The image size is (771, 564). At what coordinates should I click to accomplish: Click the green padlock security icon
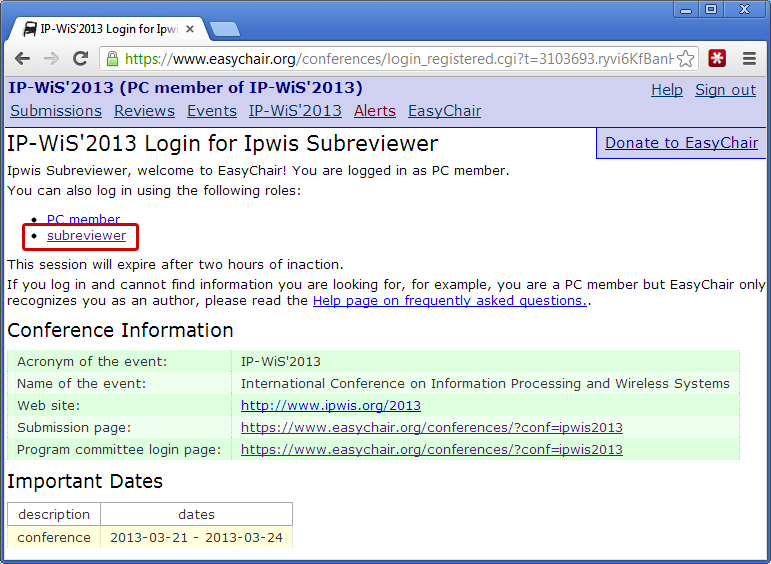point(112,58)
